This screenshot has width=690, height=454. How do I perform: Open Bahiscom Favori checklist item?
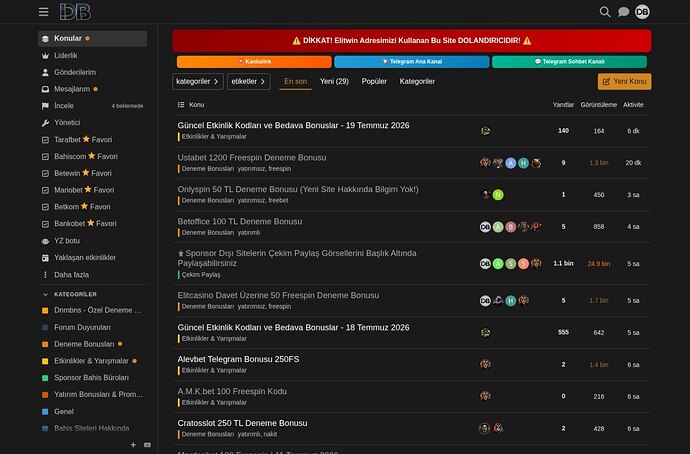(x=92, y=157)
